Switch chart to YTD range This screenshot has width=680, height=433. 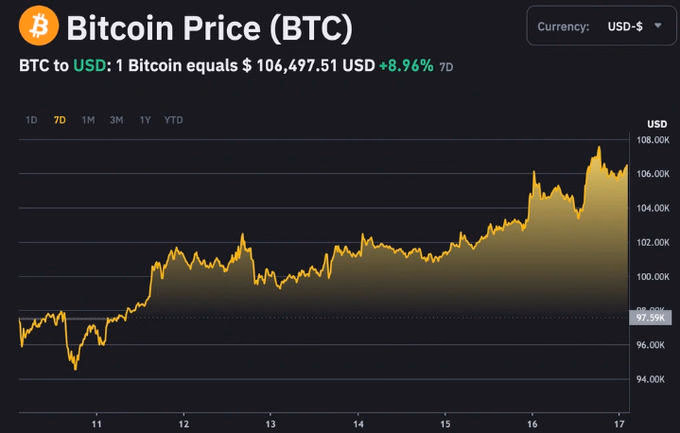(x=174, y=120)
